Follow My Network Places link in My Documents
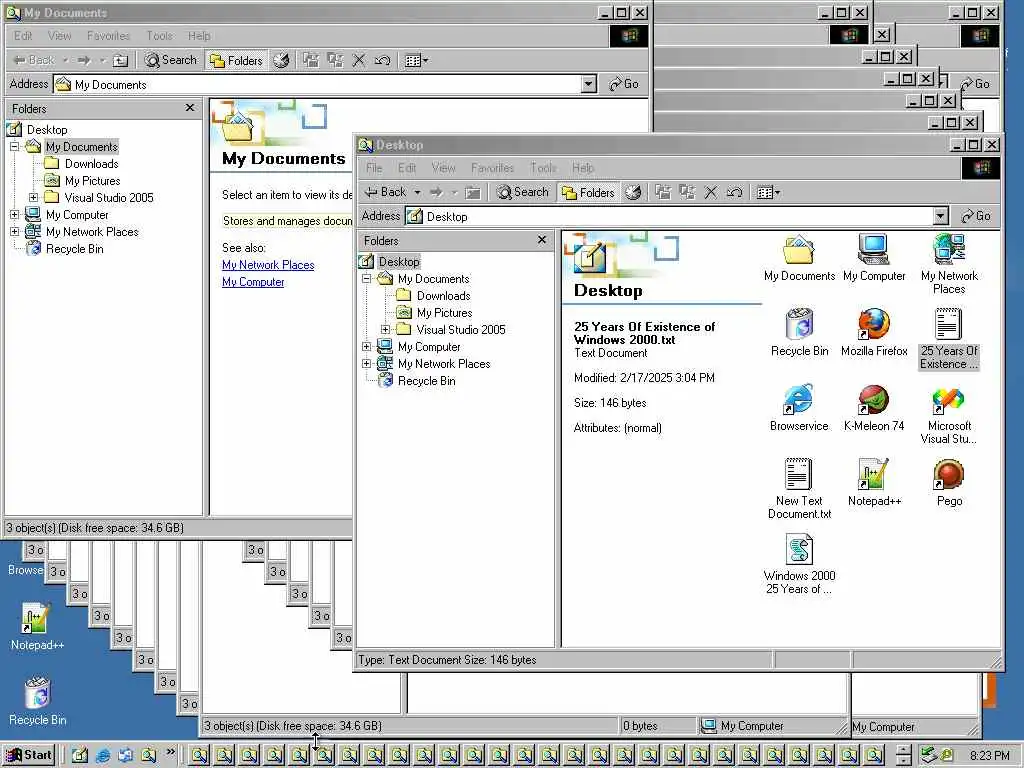1024x768 pixels. (x=268, y=265)
